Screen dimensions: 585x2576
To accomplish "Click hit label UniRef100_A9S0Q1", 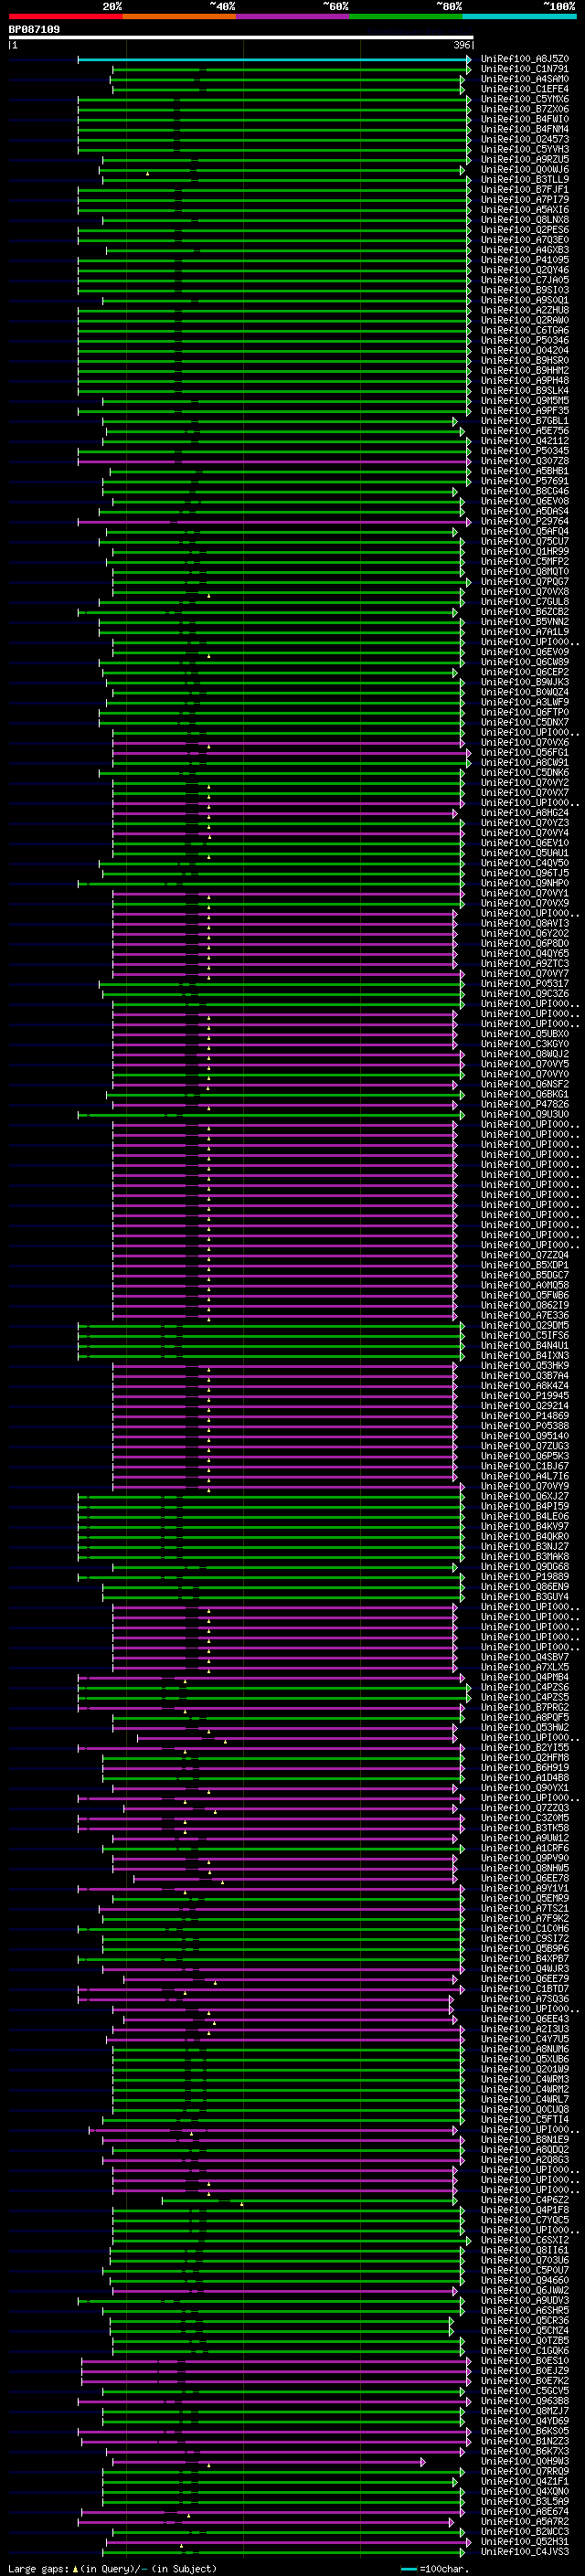I will (525, 300).
